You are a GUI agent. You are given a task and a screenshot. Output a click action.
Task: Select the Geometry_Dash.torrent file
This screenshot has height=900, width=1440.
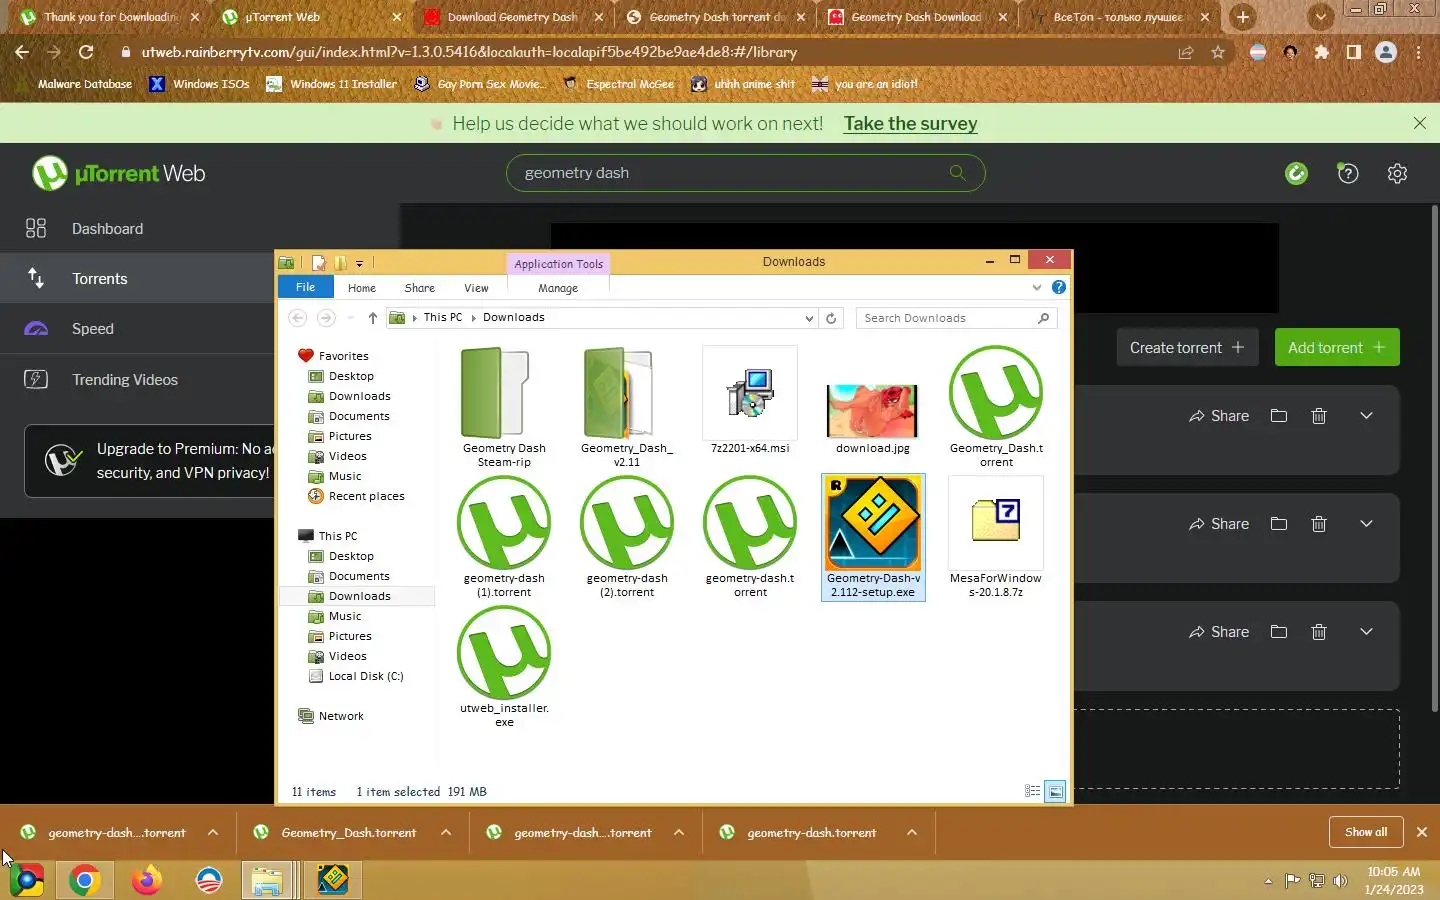[x=996, y=407]
